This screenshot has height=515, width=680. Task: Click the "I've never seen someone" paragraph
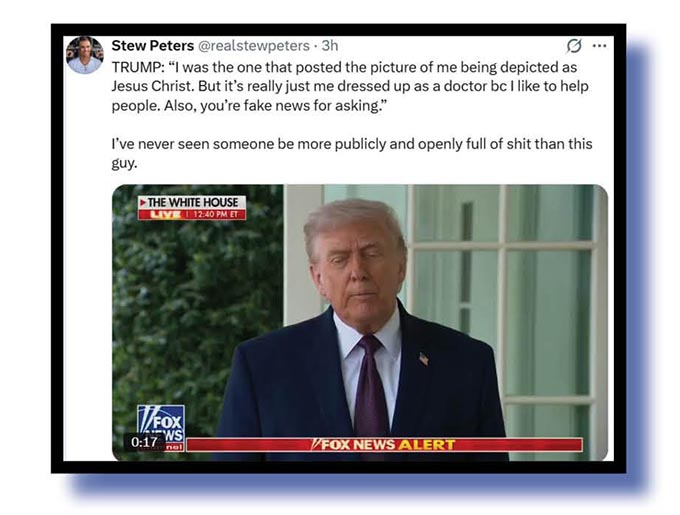coord(352,153)
